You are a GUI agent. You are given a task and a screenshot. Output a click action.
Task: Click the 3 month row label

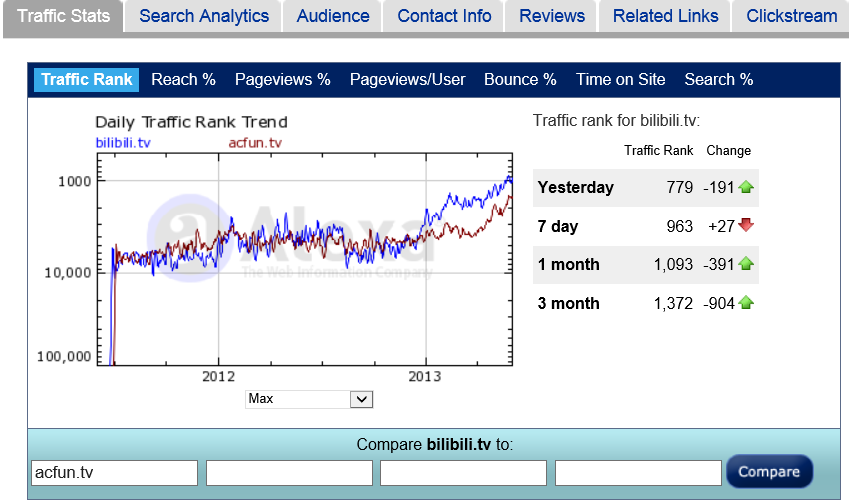[569, 303]
